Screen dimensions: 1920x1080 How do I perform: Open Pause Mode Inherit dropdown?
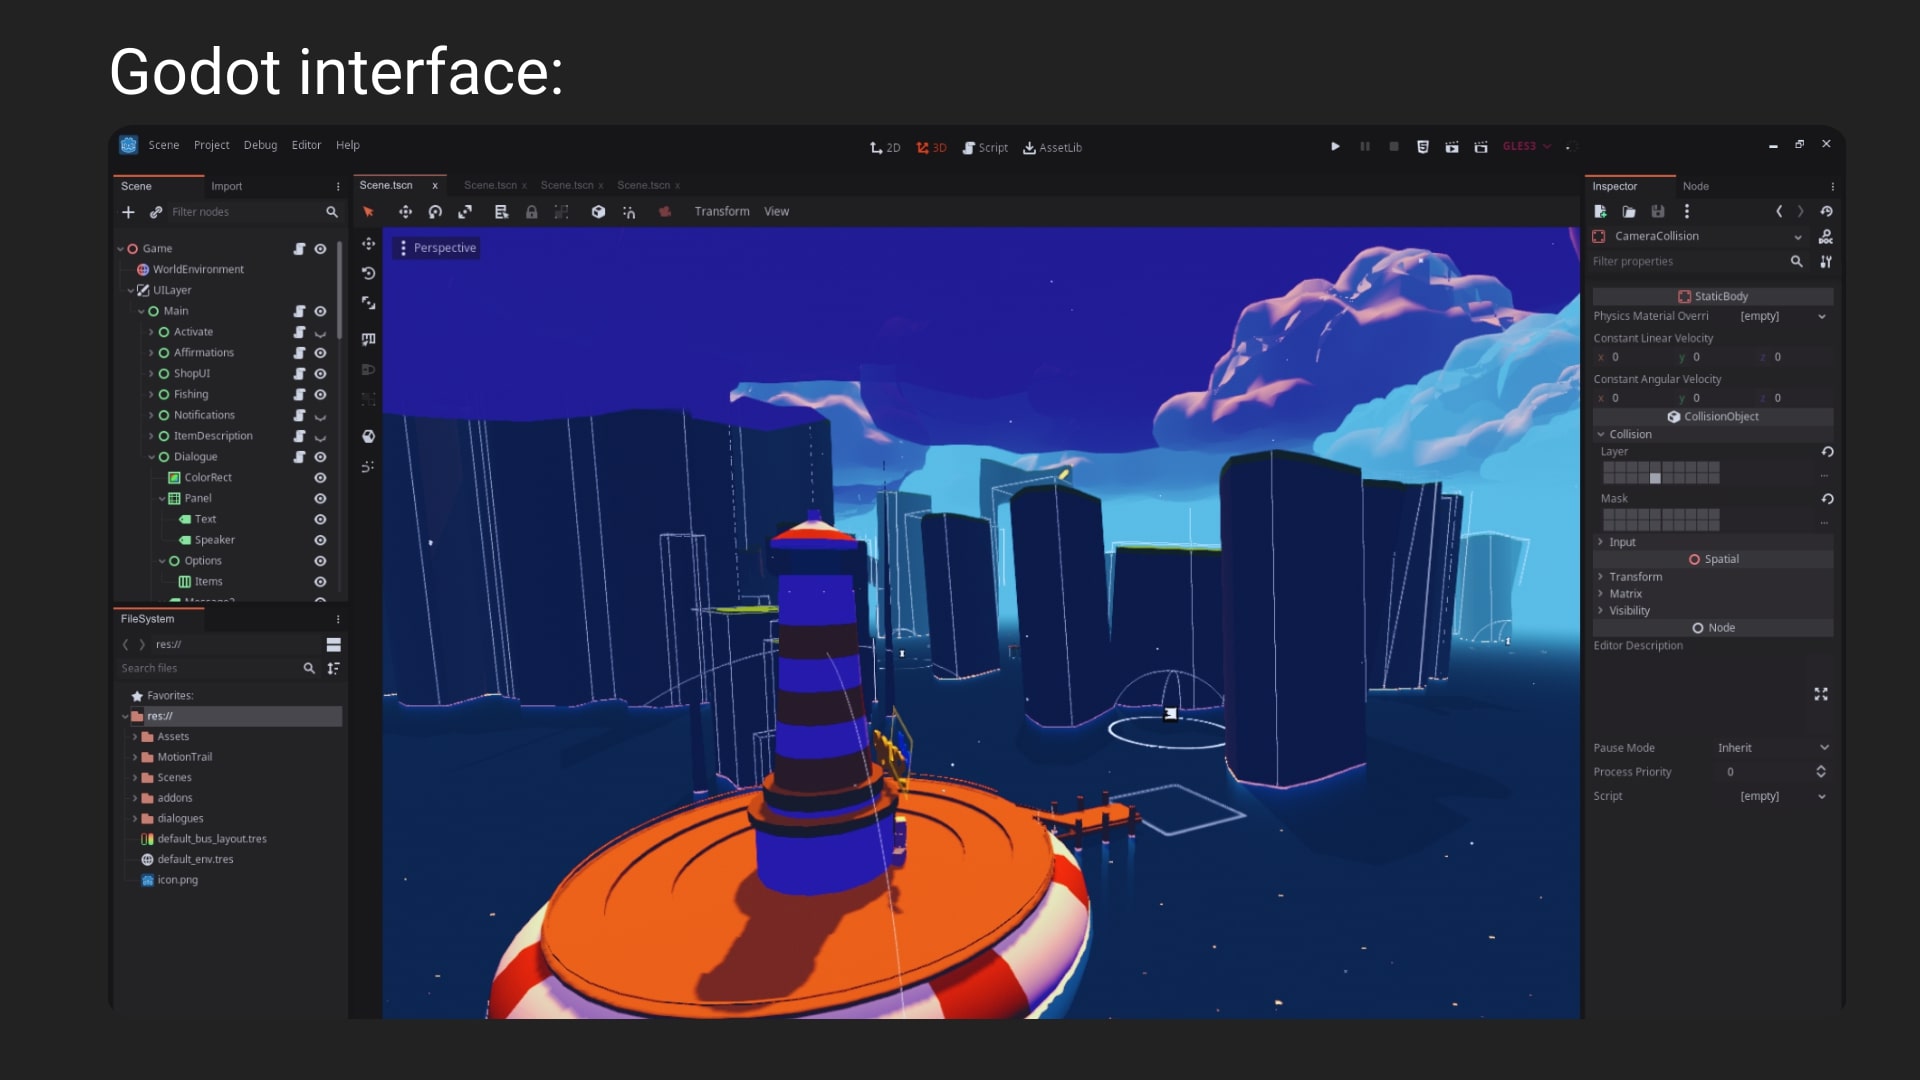(1772, 748)
